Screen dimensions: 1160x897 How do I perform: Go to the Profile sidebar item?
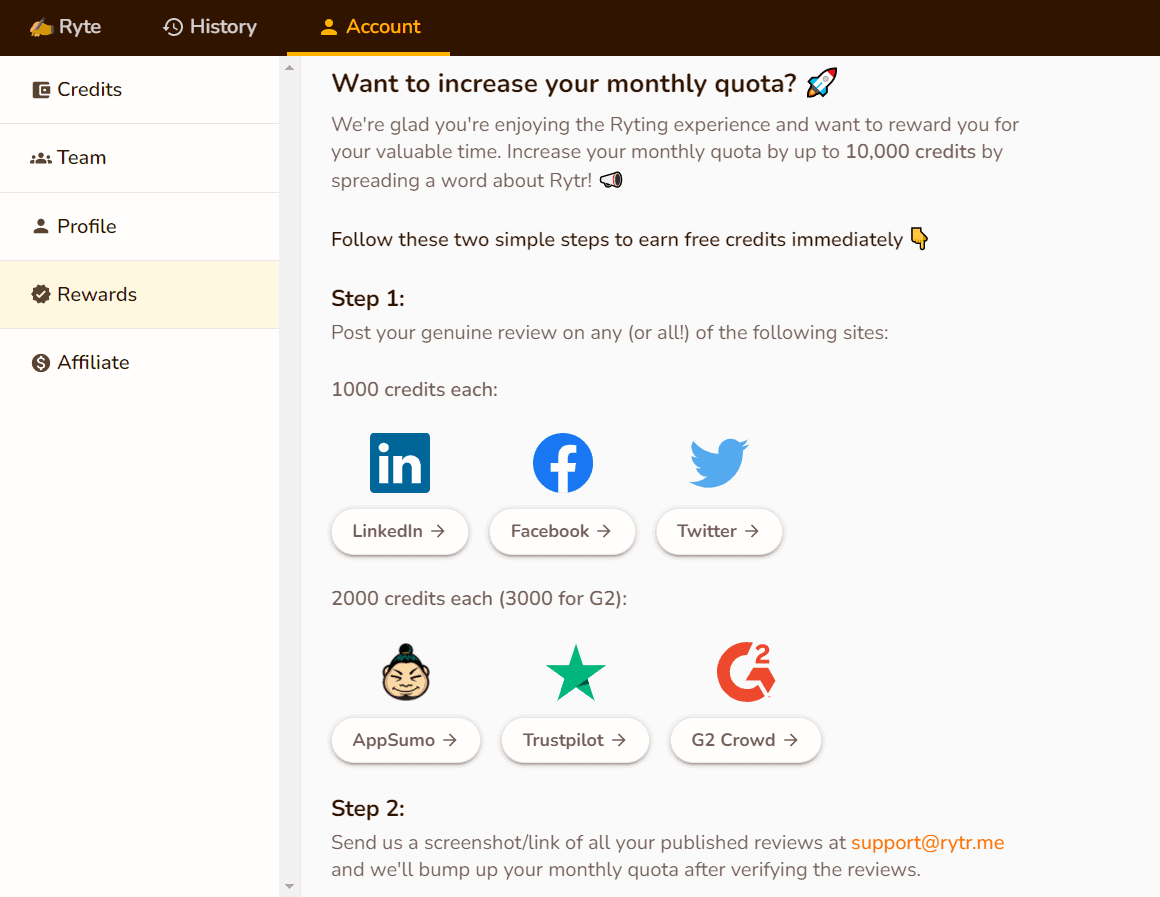point(87,226)
